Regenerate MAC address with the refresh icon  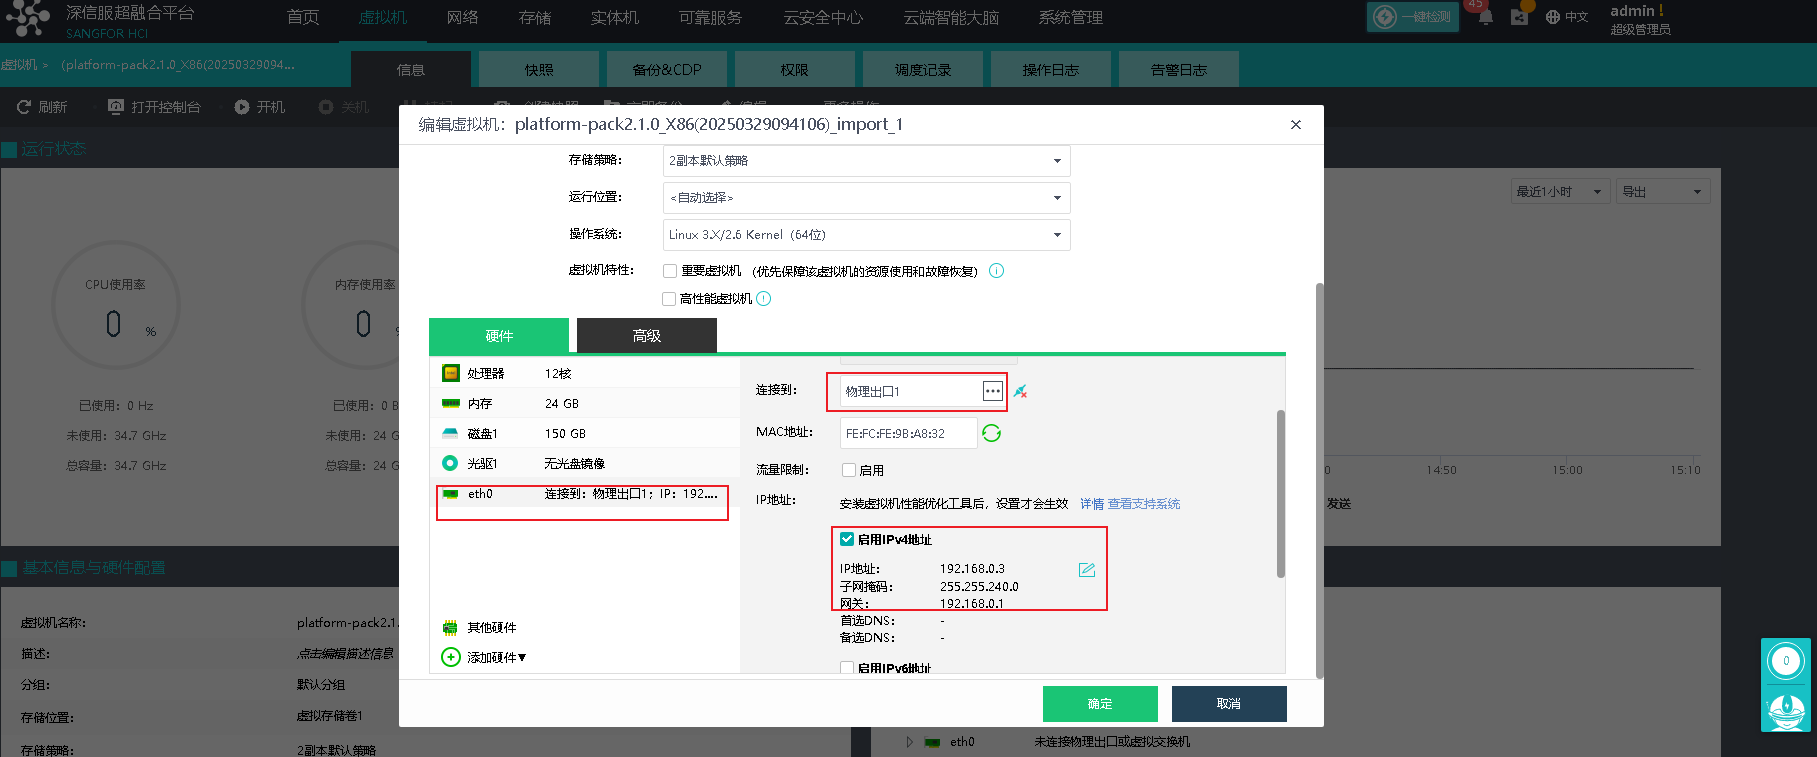[x=991, y=433]
